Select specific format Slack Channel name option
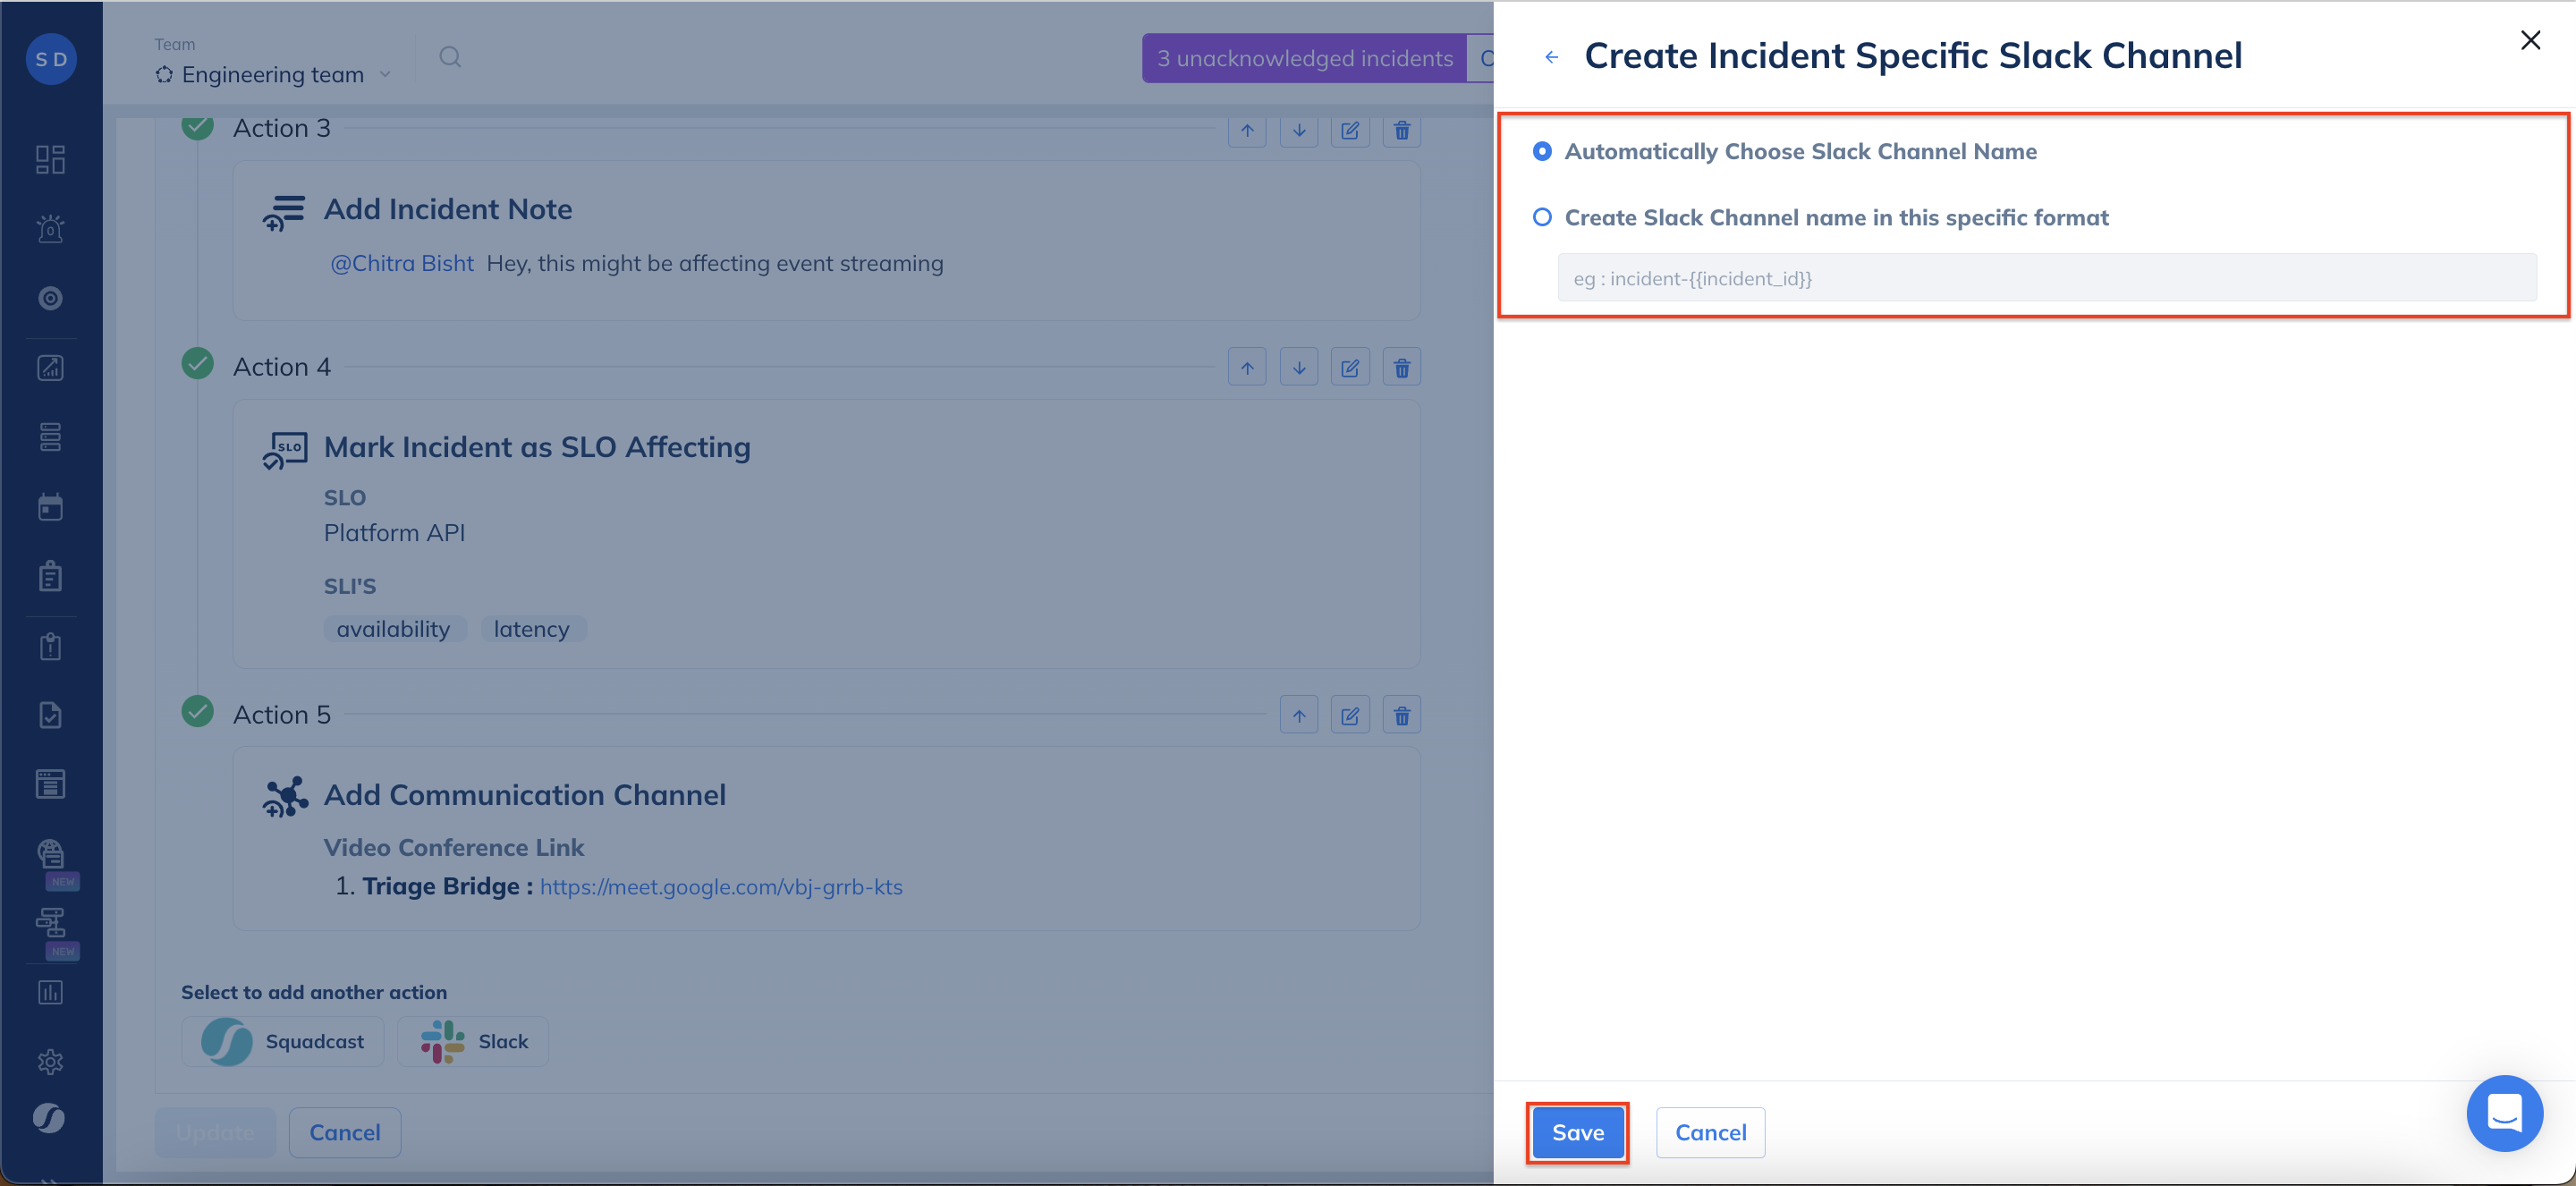2576x1186 pixels. (1542, 217)
